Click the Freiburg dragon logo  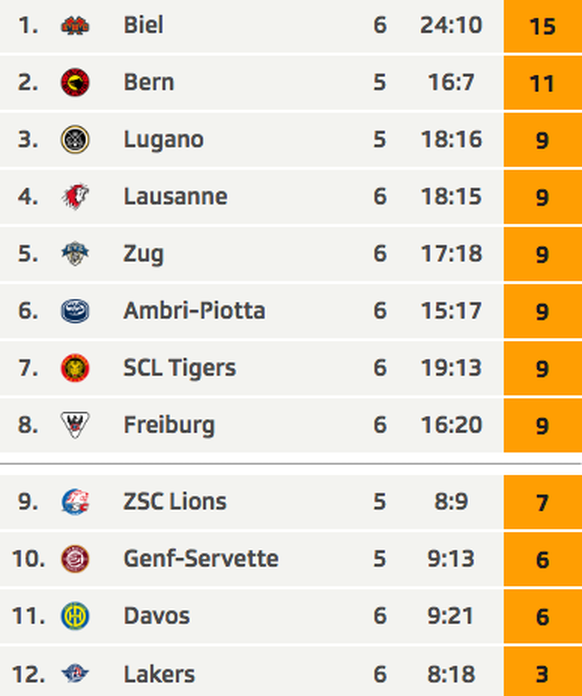pos(75,425)
